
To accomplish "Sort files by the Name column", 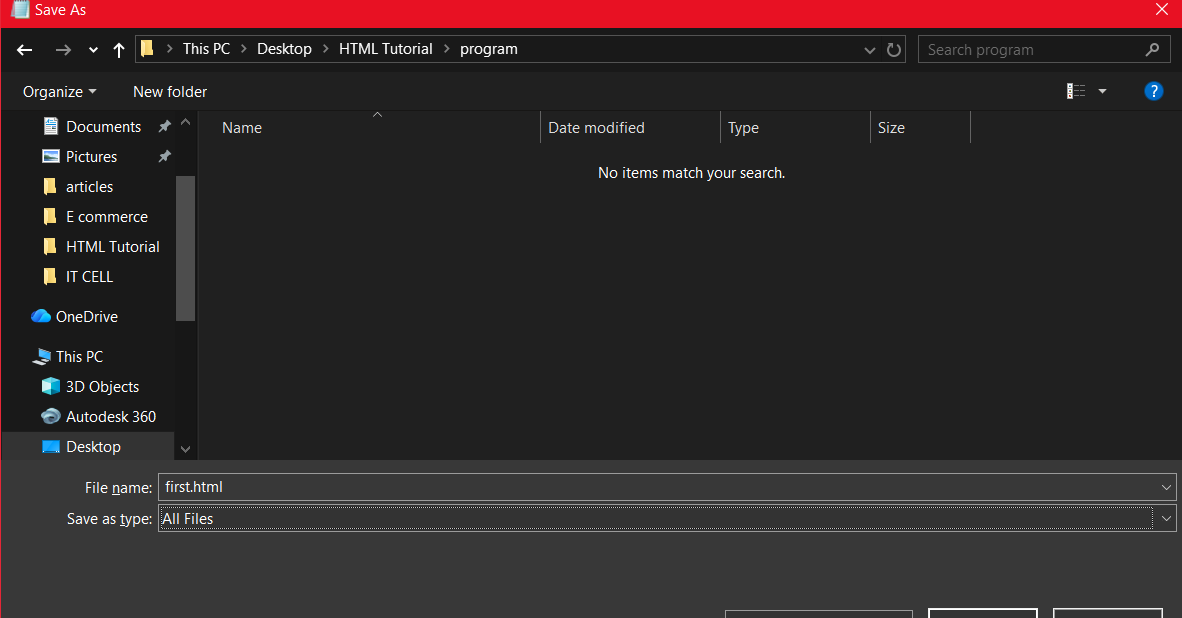I will coord(242,128).
